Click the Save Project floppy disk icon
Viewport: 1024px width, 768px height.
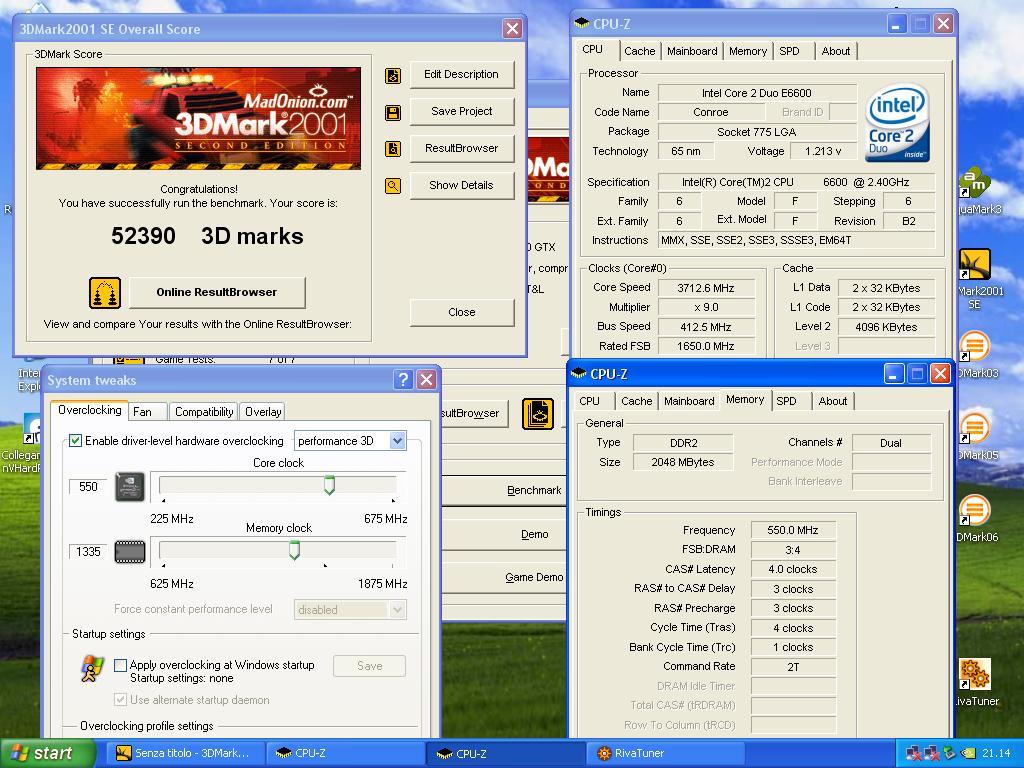tap(393, 113)
